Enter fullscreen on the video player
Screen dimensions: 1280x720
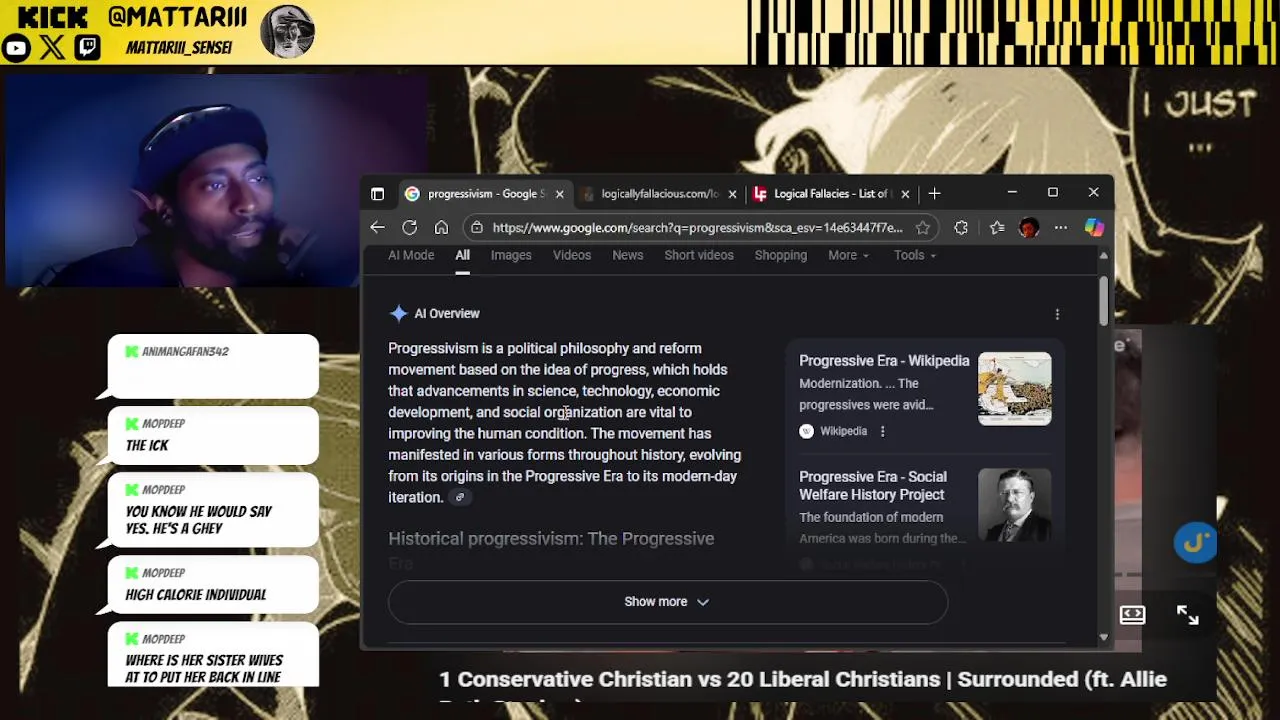pos(1187,615)
